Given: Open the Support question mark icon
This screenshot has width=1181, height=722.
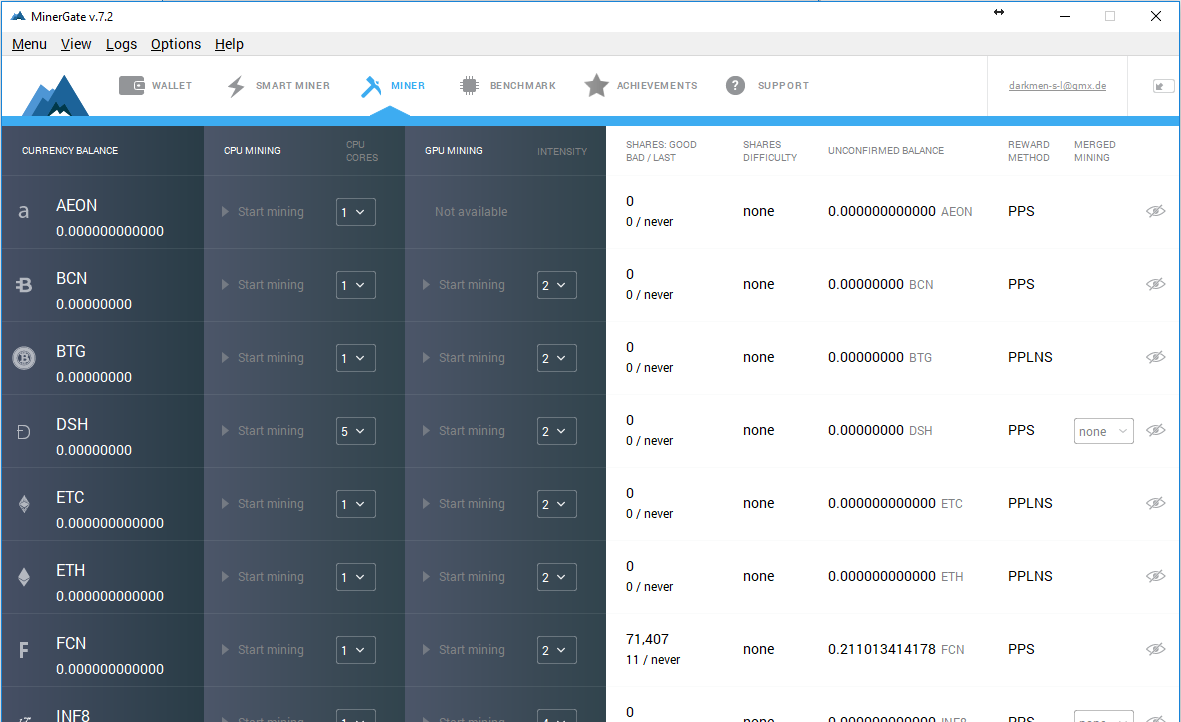Looking at the screenshot, I should (x=735, y=86).
